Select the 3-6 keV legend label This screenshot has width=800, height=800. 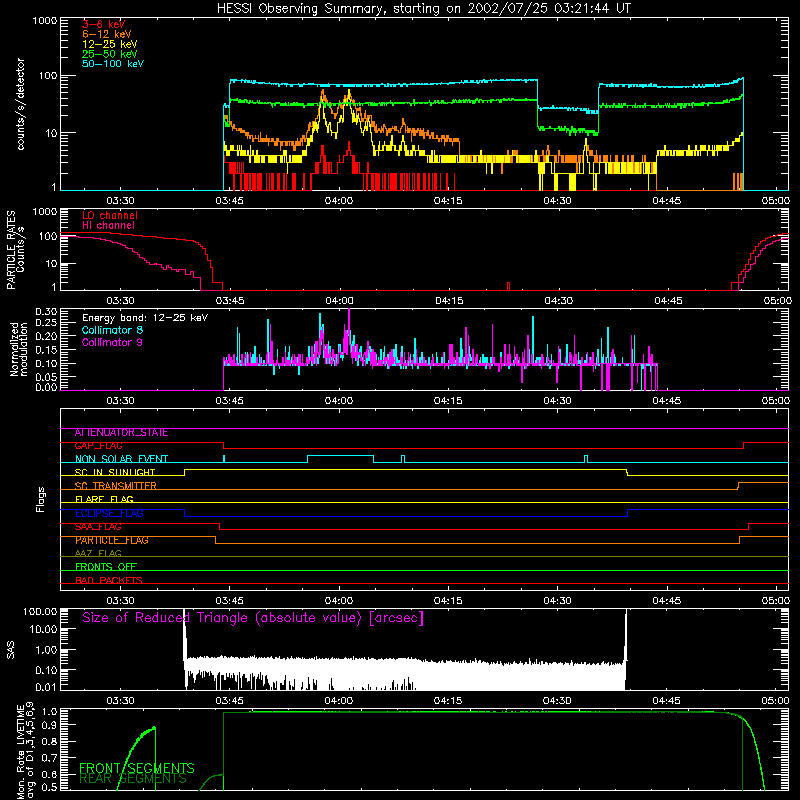(x=104, y=24)
